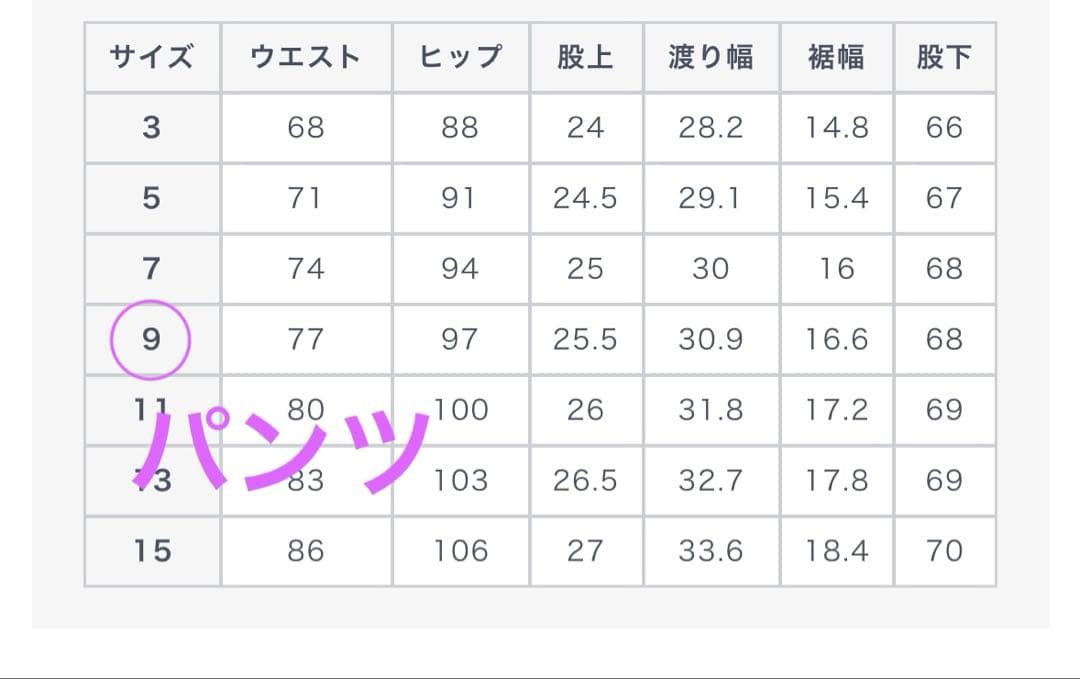Select hem width 16 in size 7 row
Viewport: 1080px width, 679px height.
(837, 269)
